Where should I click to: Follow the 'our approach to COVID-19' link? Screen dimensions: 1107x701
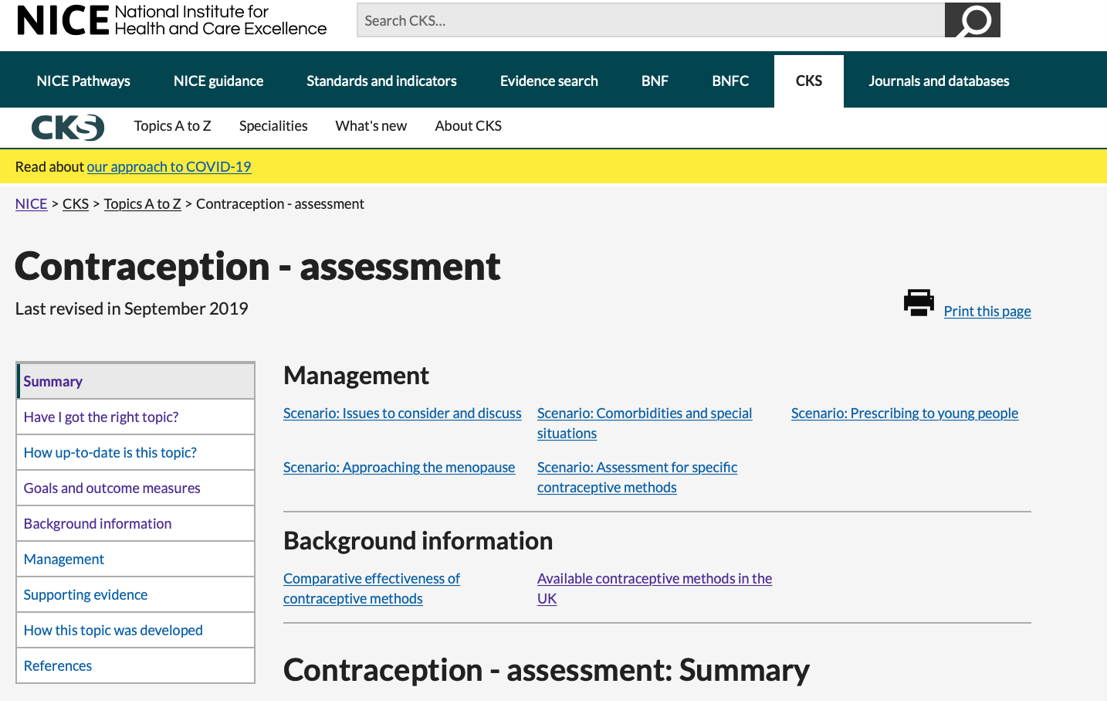tap(168, 167)
